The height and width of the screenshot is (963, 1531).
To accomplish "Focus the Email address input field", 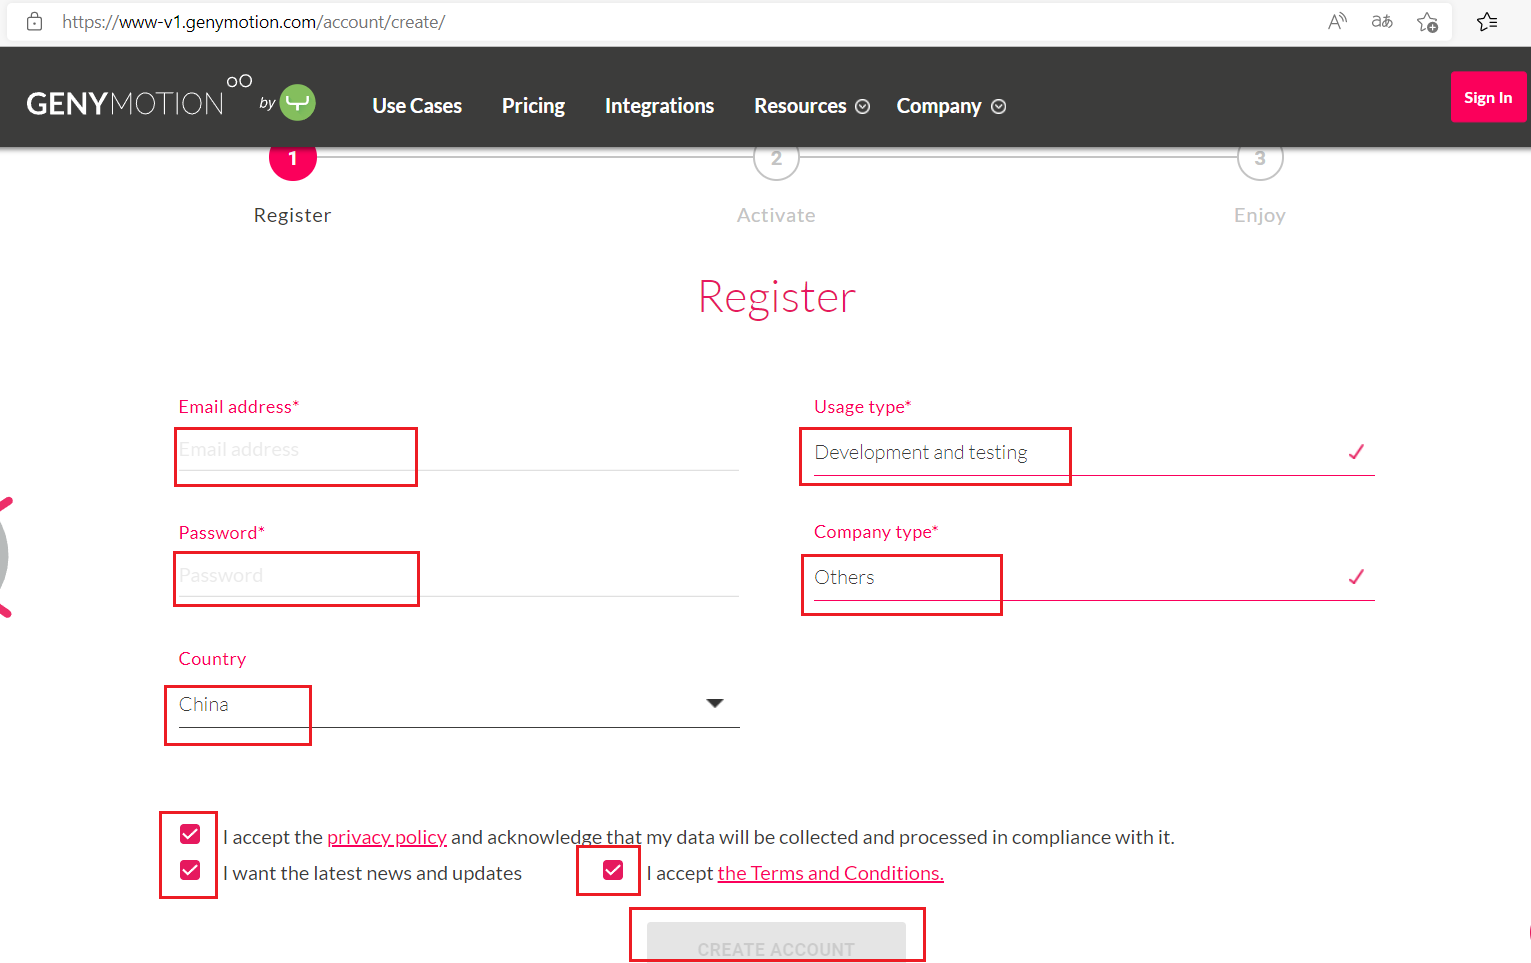I will point(459,450).
